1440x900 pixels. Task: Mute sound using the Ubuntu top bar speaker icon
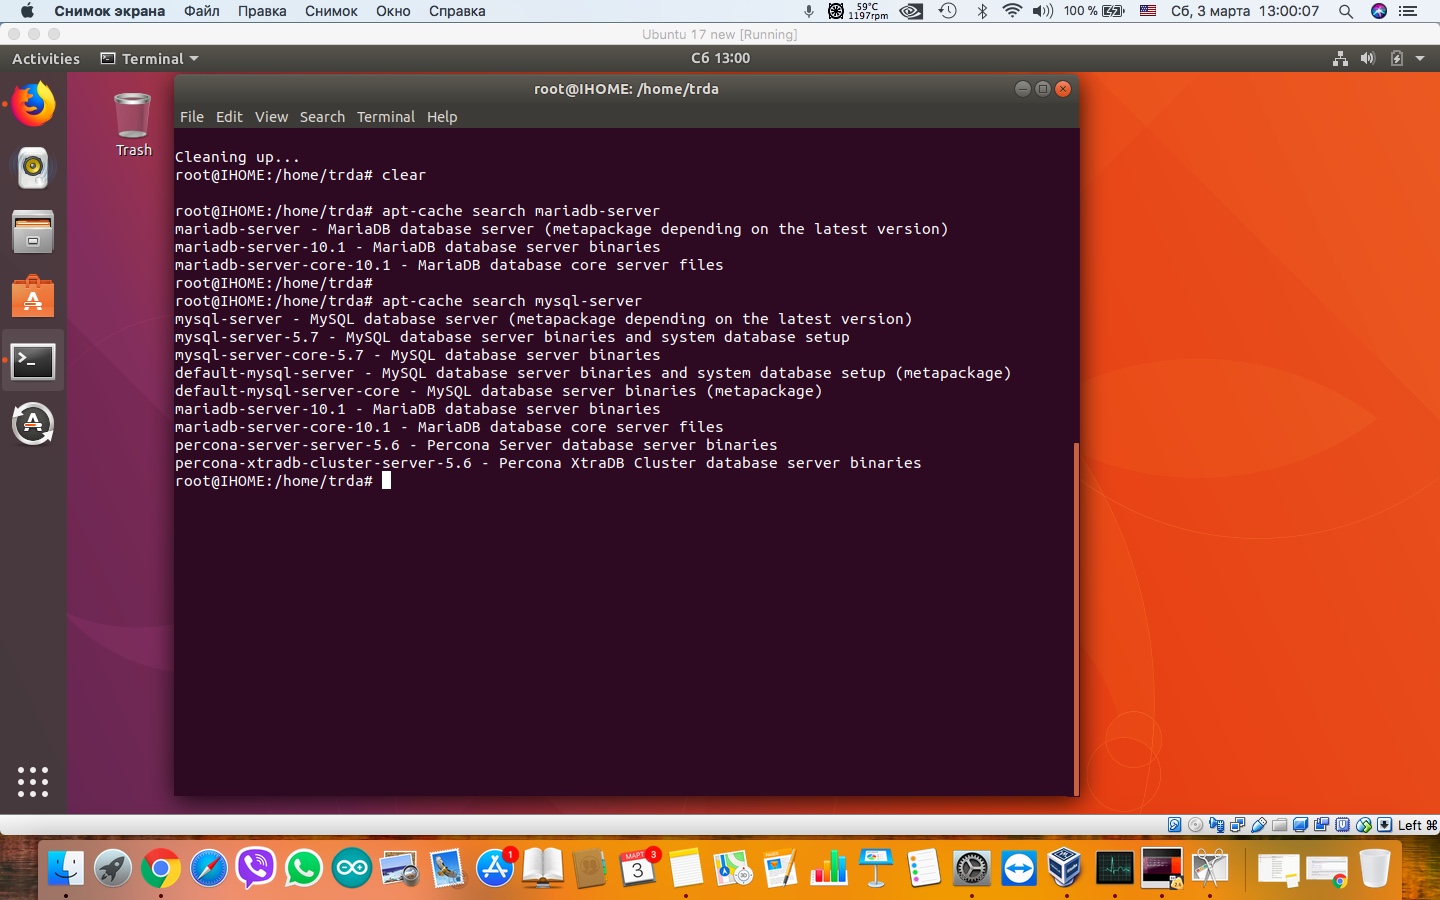tap(1368, 59)
